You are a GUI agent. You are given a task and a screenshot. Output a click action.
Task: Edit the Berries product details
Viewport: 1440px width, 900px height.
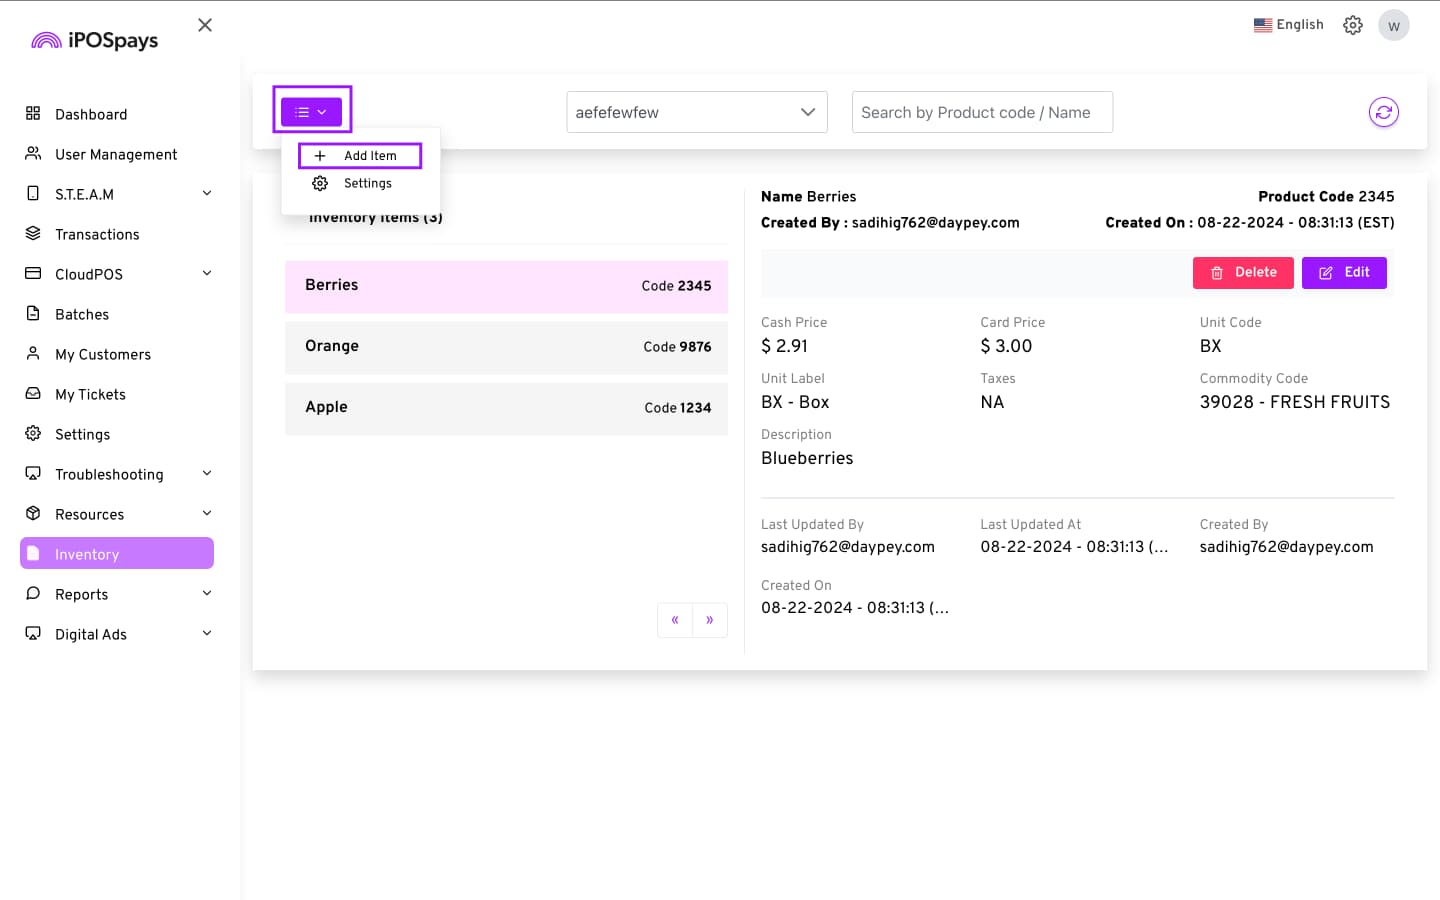[1343, 272]
